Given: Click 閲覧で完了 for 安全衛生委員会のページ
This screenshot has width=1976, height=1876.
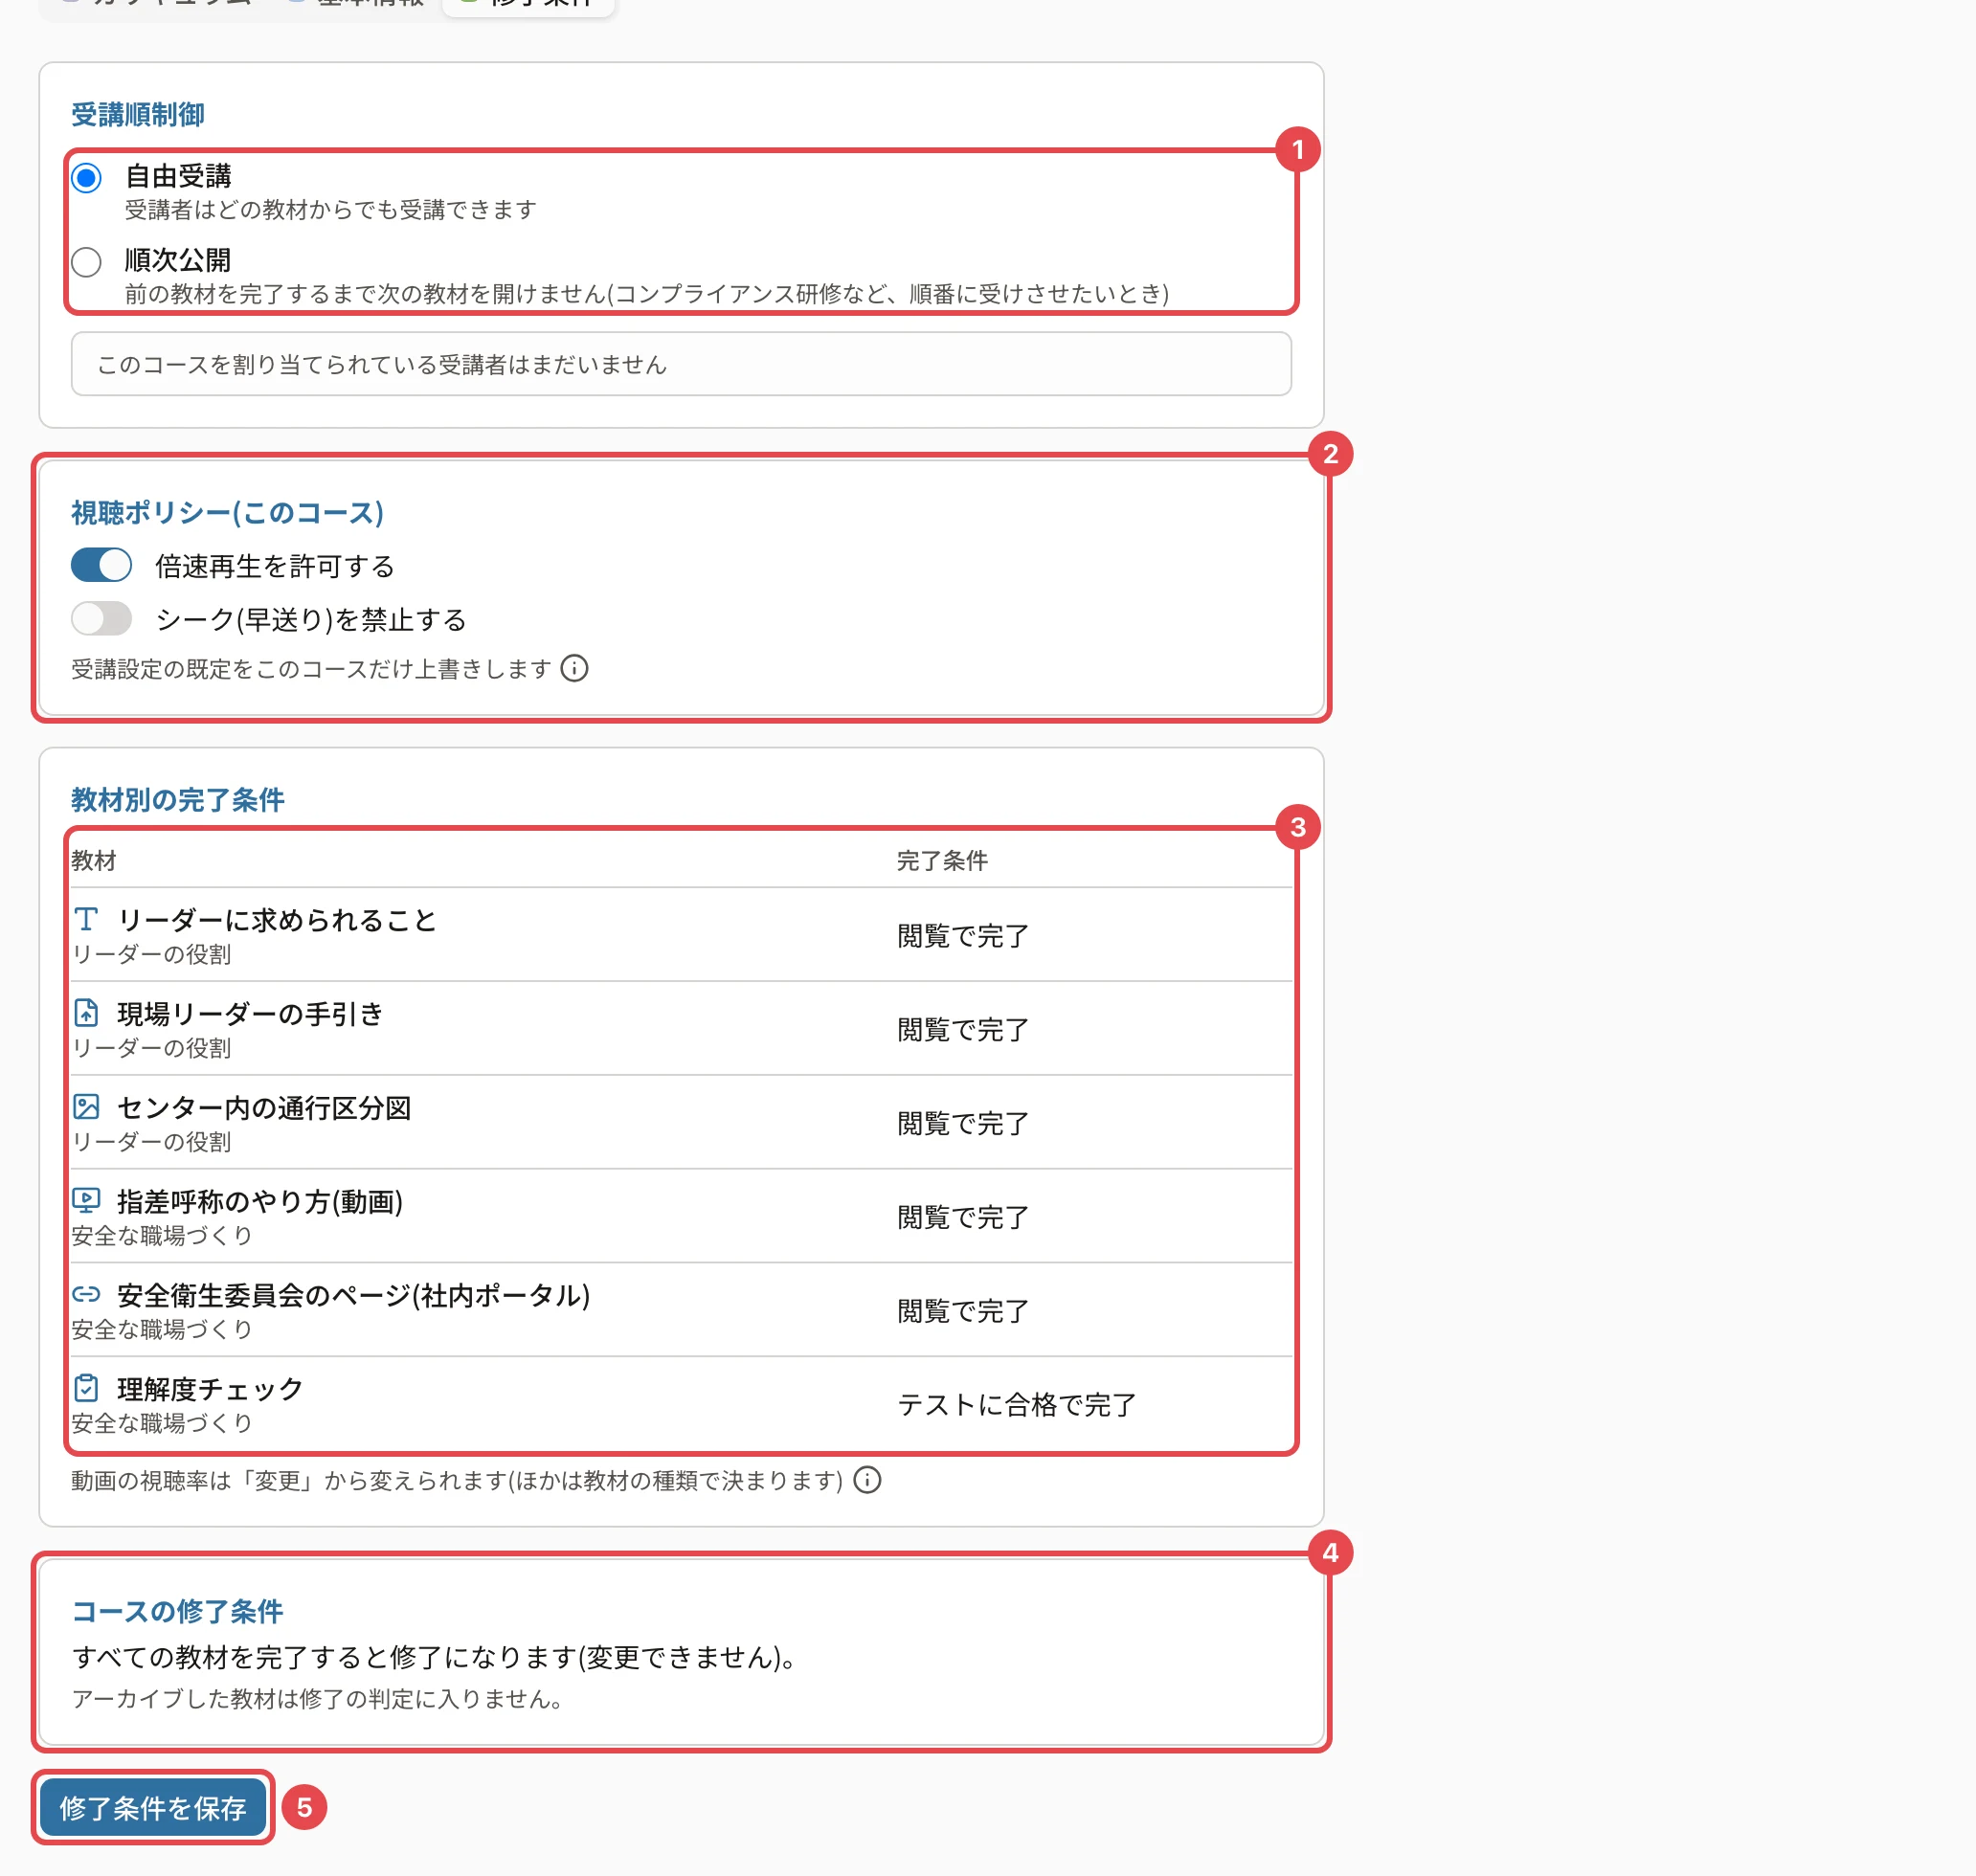Looking at the screenshot, I should click(x=963, y=1311).
